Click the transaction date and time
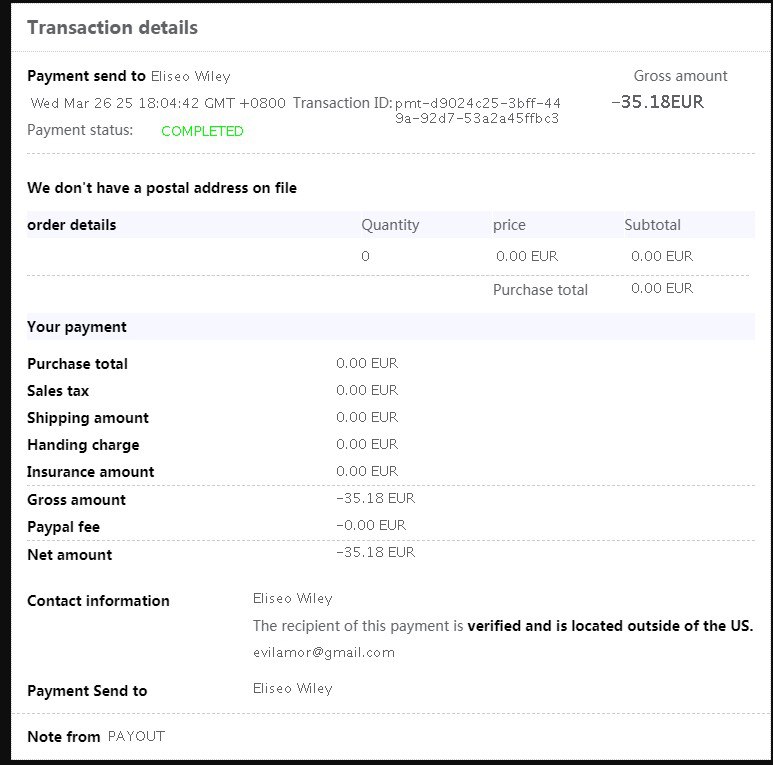This screenshot has width=773, height=765. (158, 103)
